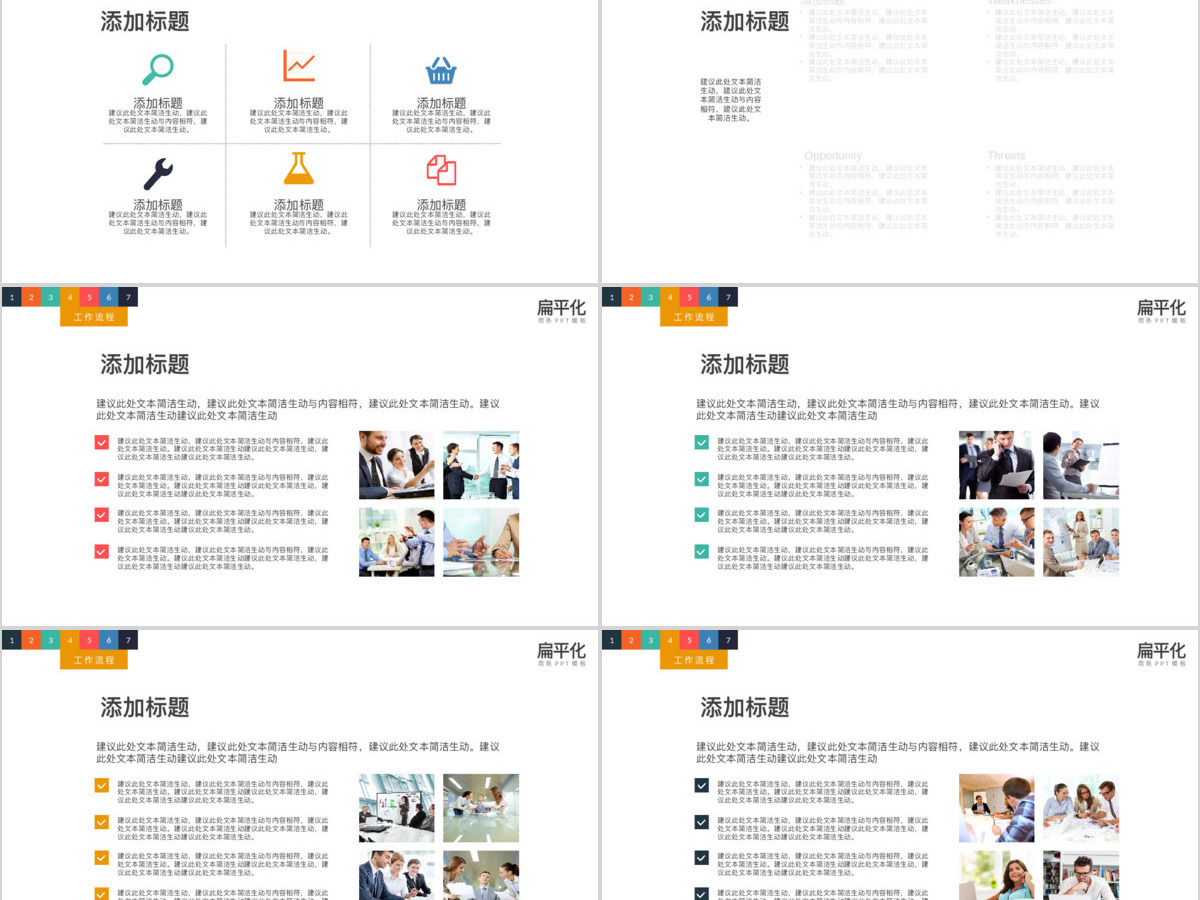Click photo of man in plaid shirt

[997, 808]
